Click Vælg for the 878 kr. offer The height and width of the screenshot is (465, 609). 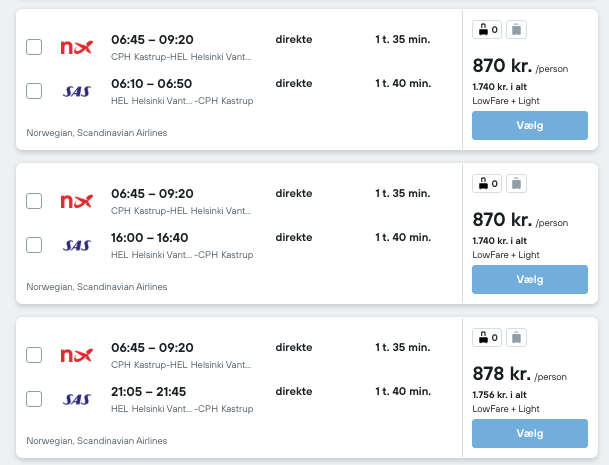coord(530,433)
